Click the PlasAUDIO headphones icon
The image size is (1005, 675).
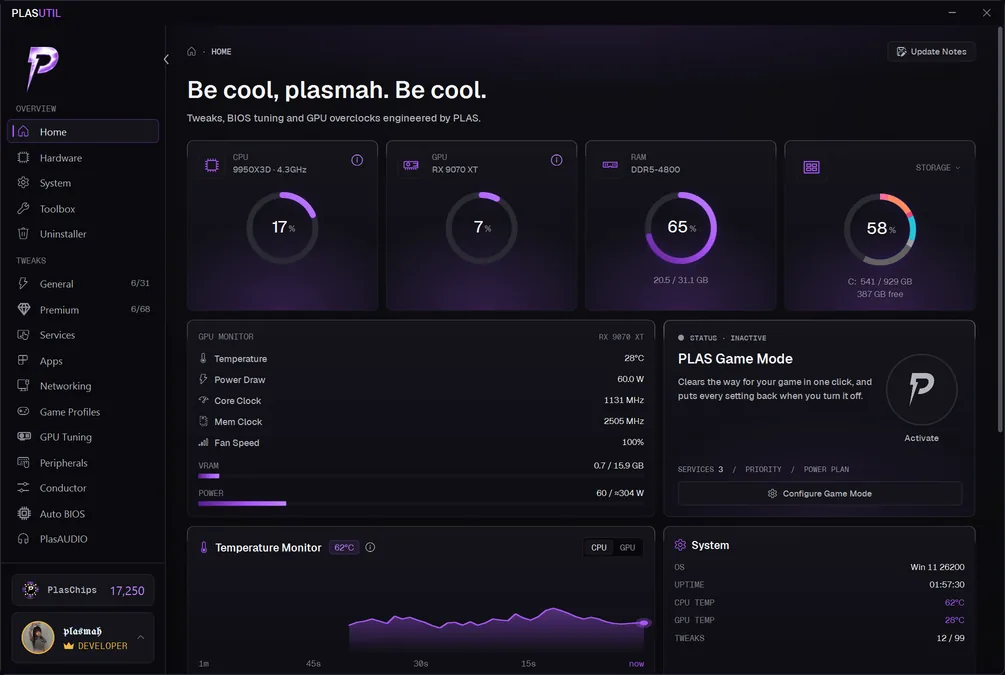23,538
